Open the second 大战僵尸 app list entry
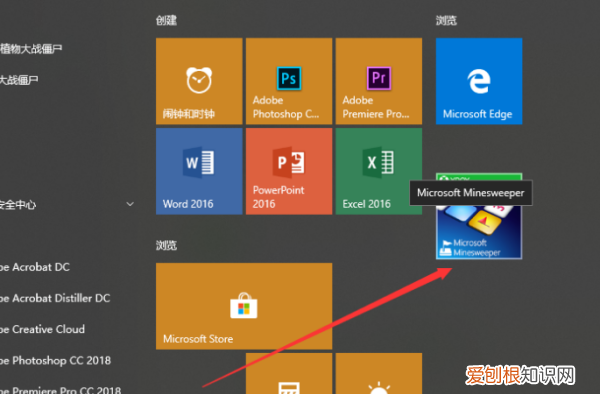 click(19, 80)
